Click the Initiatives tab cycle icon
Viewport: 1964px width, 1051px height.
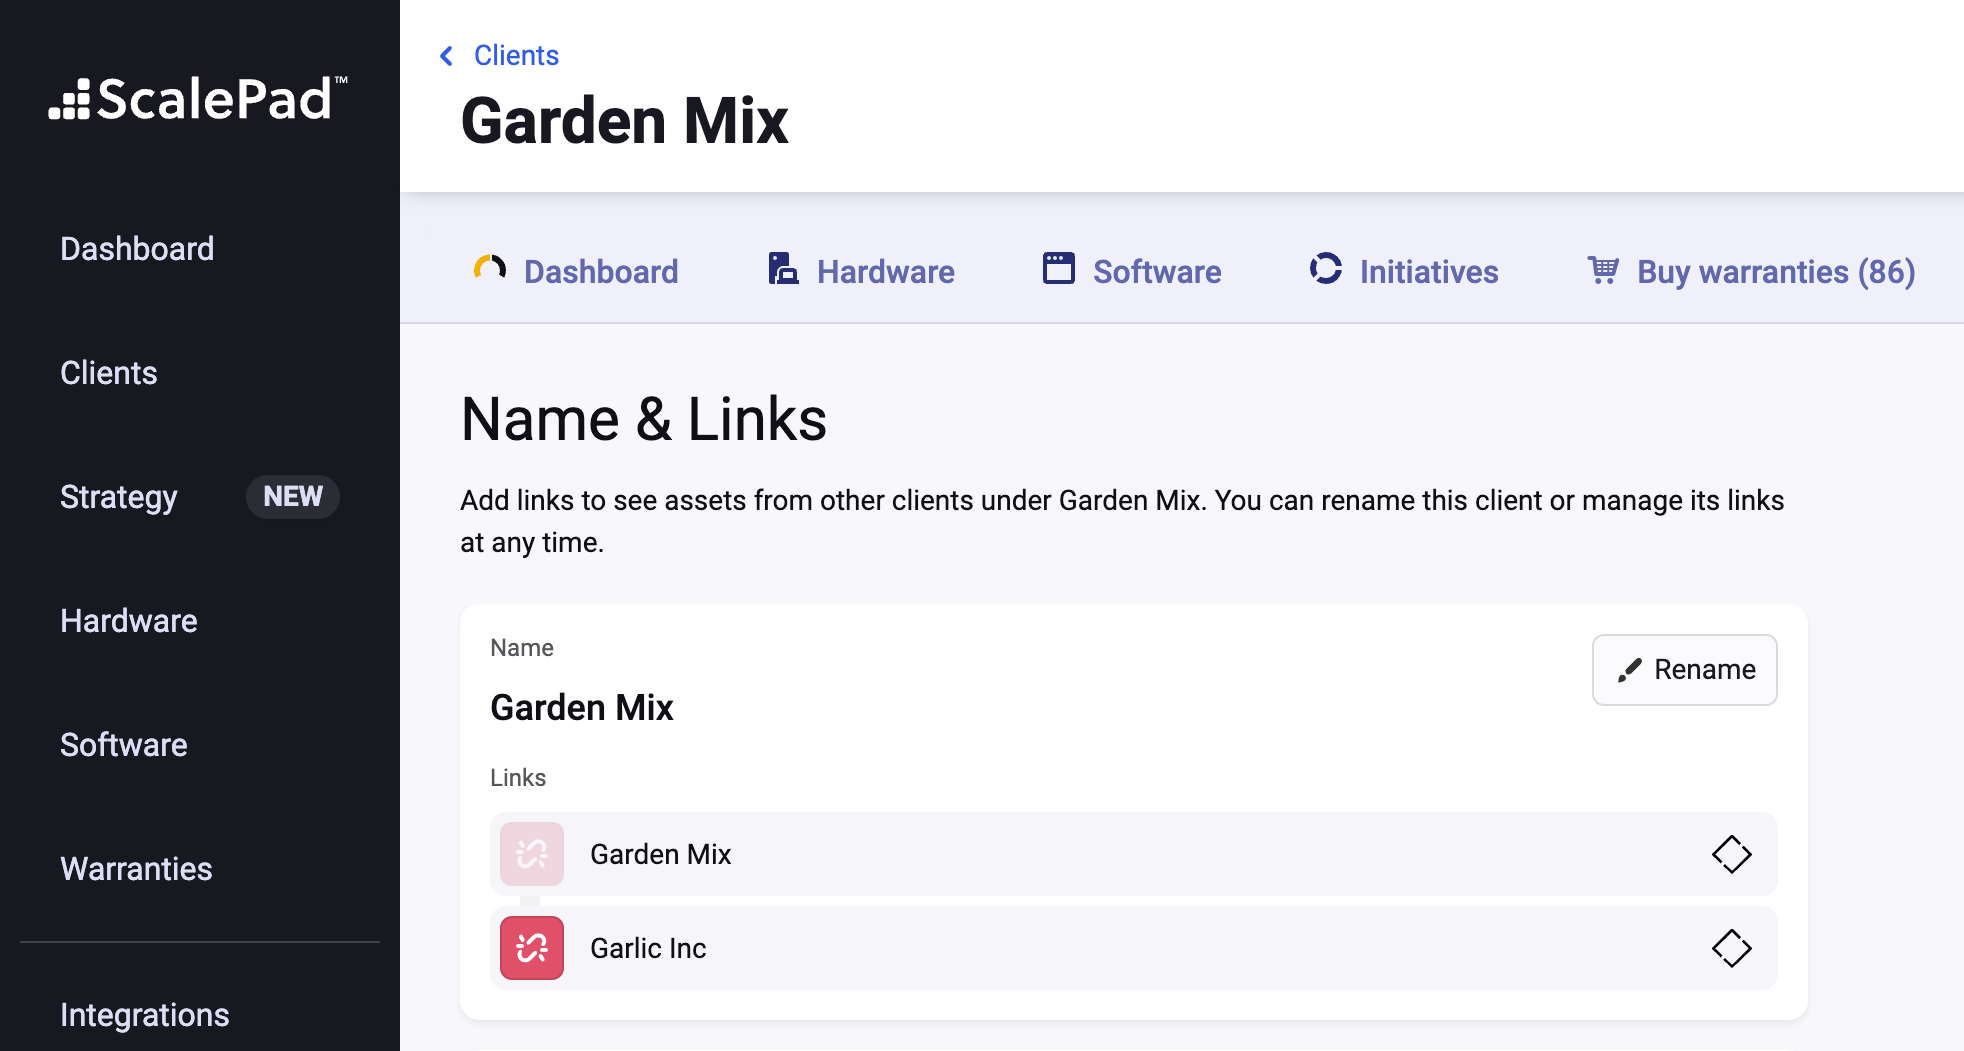(1326, 268)
